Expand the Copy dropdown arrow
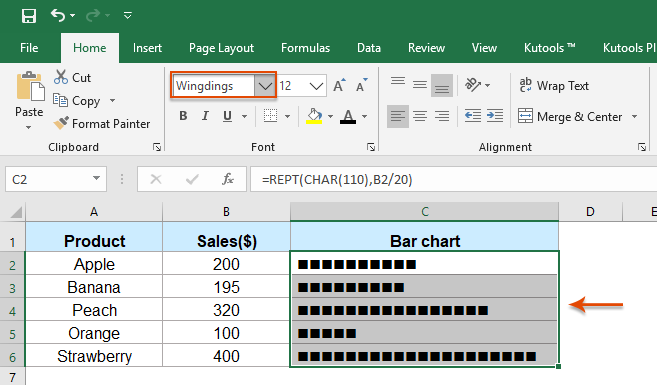The width and height of the screenshot is (657, 385). (x=112, y=101)
